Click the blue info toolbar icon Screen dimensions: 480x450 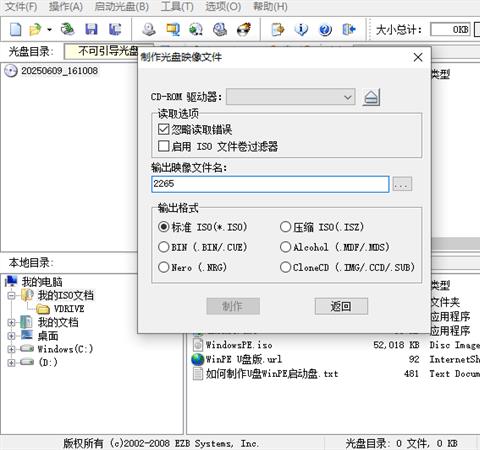[301, 30]
